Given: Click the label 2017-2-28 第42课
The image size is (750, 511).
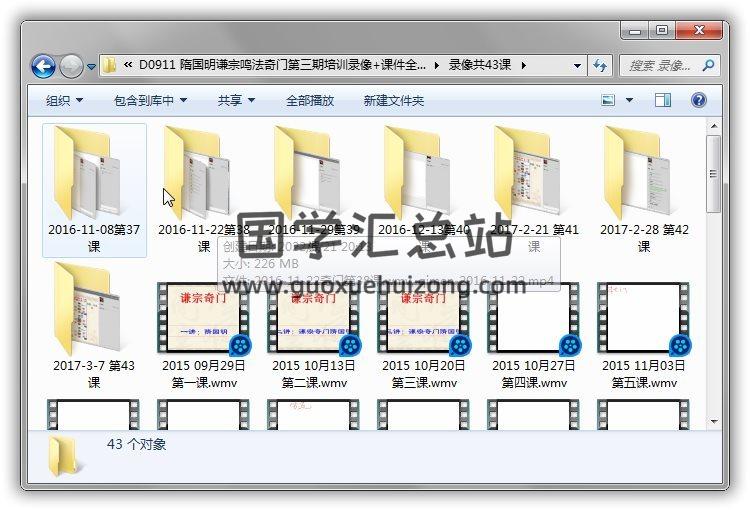Looking at the screenshot, I should [644, 238].
